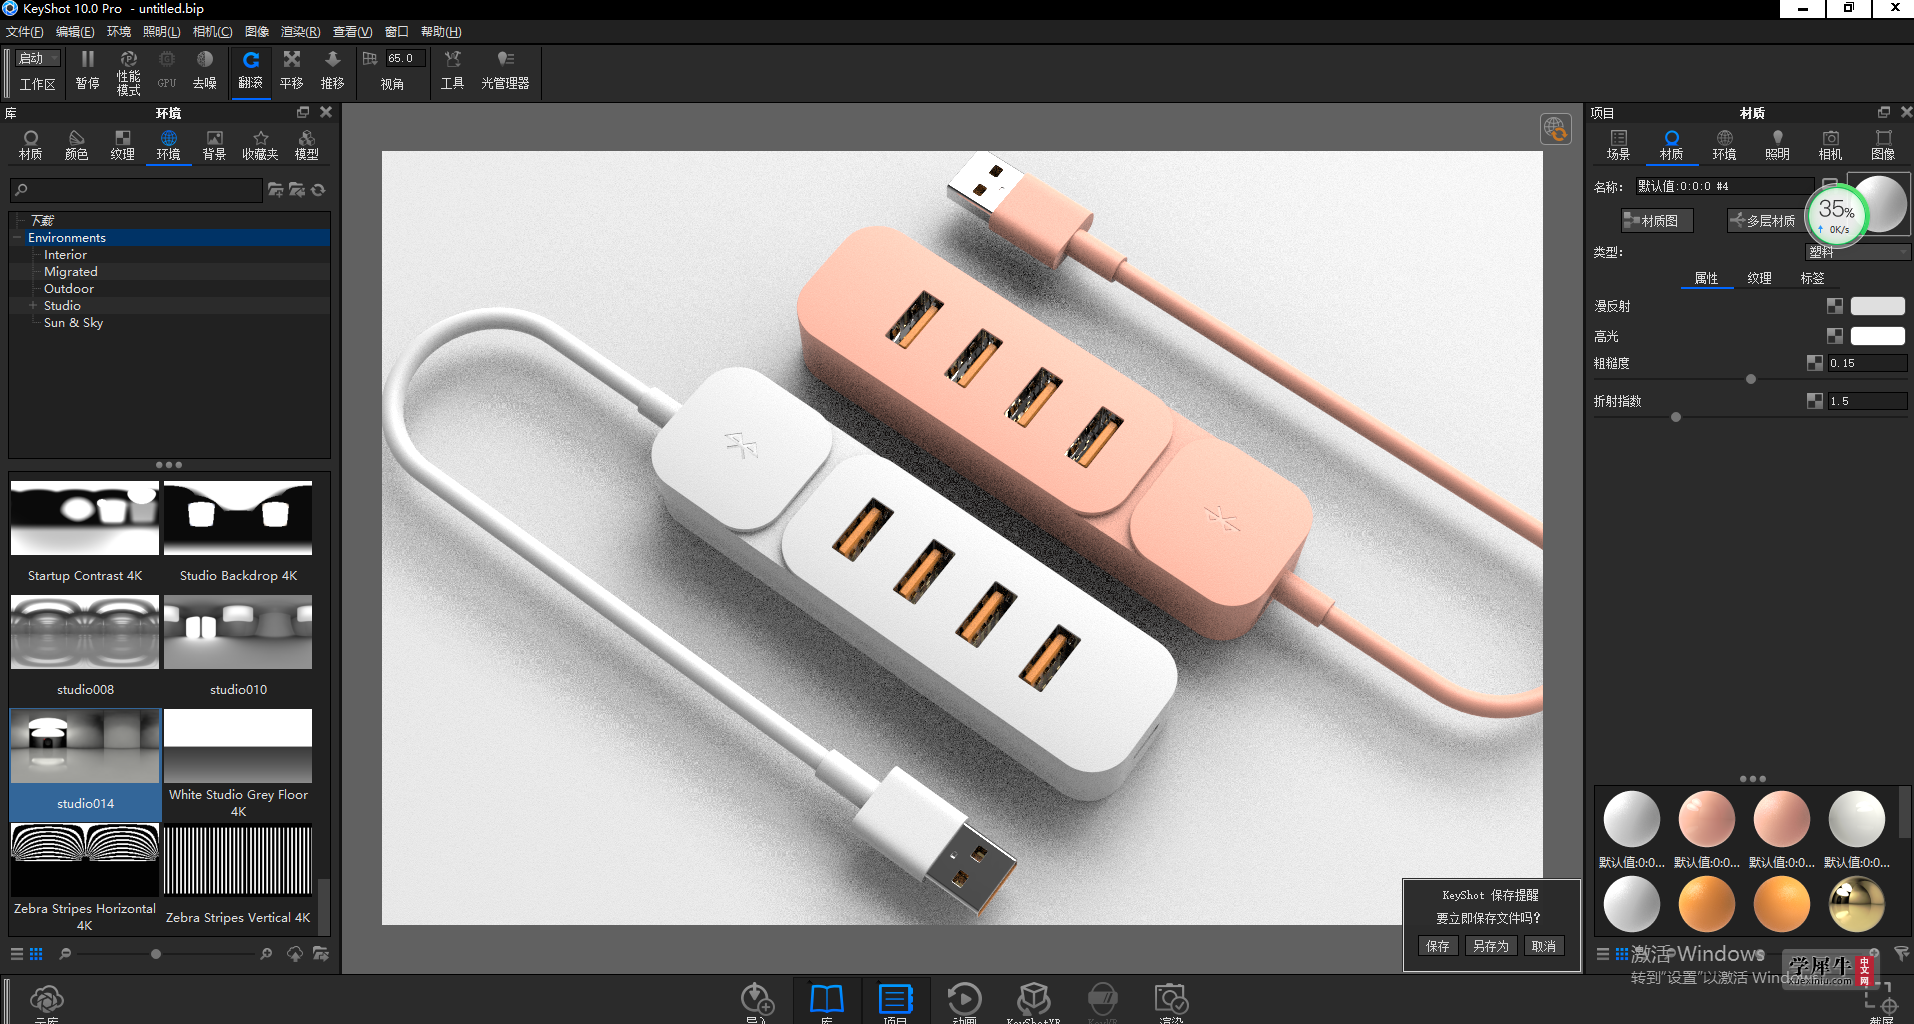Screen dimensions: 1914x1024
Task: Click 保存 in the save reminder
Action: 1438,946
